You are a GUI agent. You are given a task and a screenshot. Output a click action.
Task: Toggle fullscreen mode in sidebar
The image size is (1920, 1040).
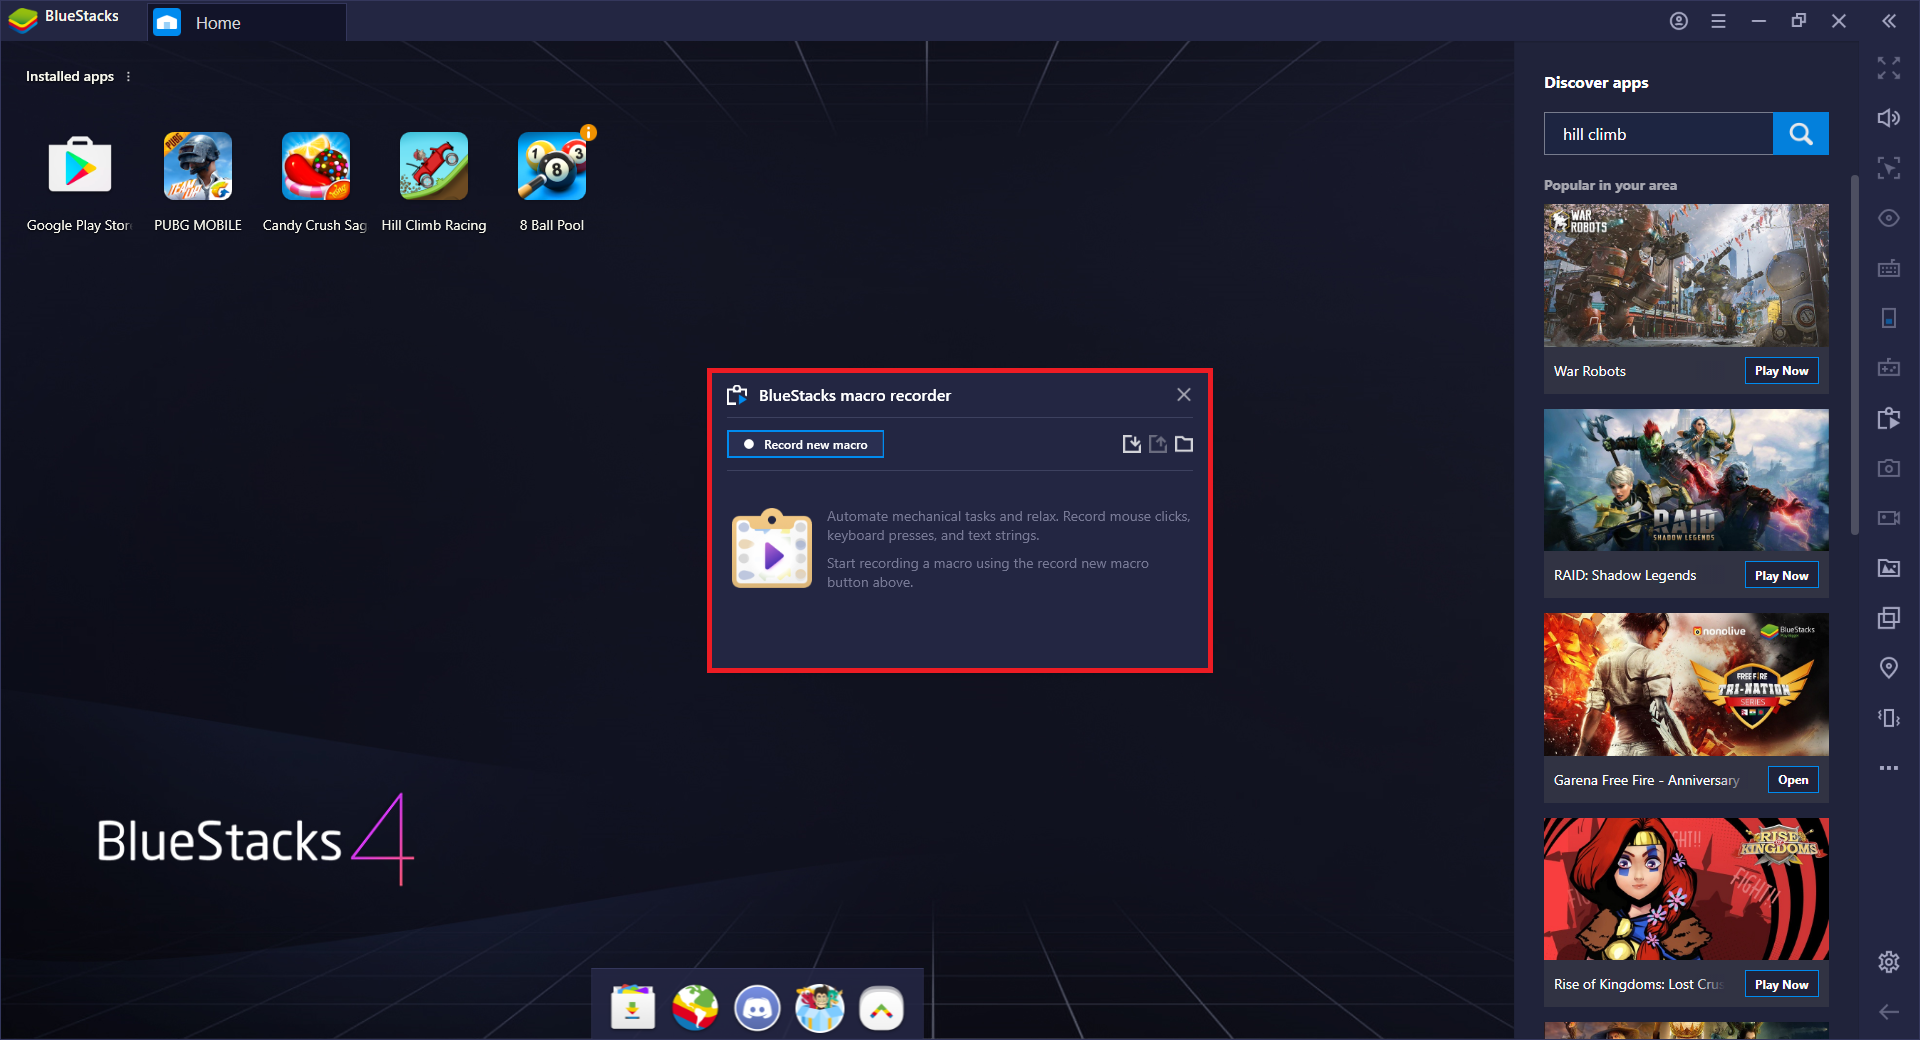[1889, 68]
